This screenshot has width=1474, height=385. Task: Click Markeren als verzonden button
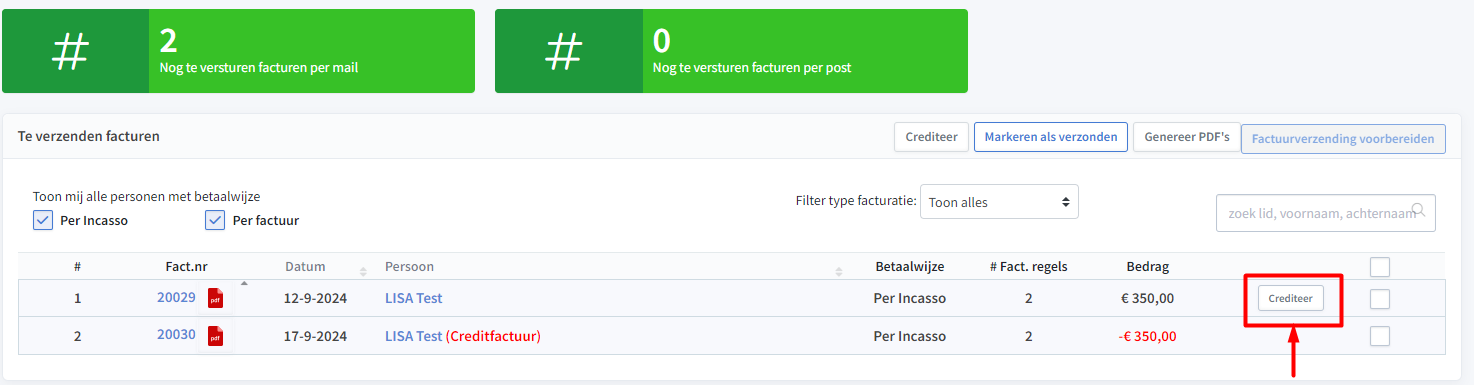(x=1051, y=137)
